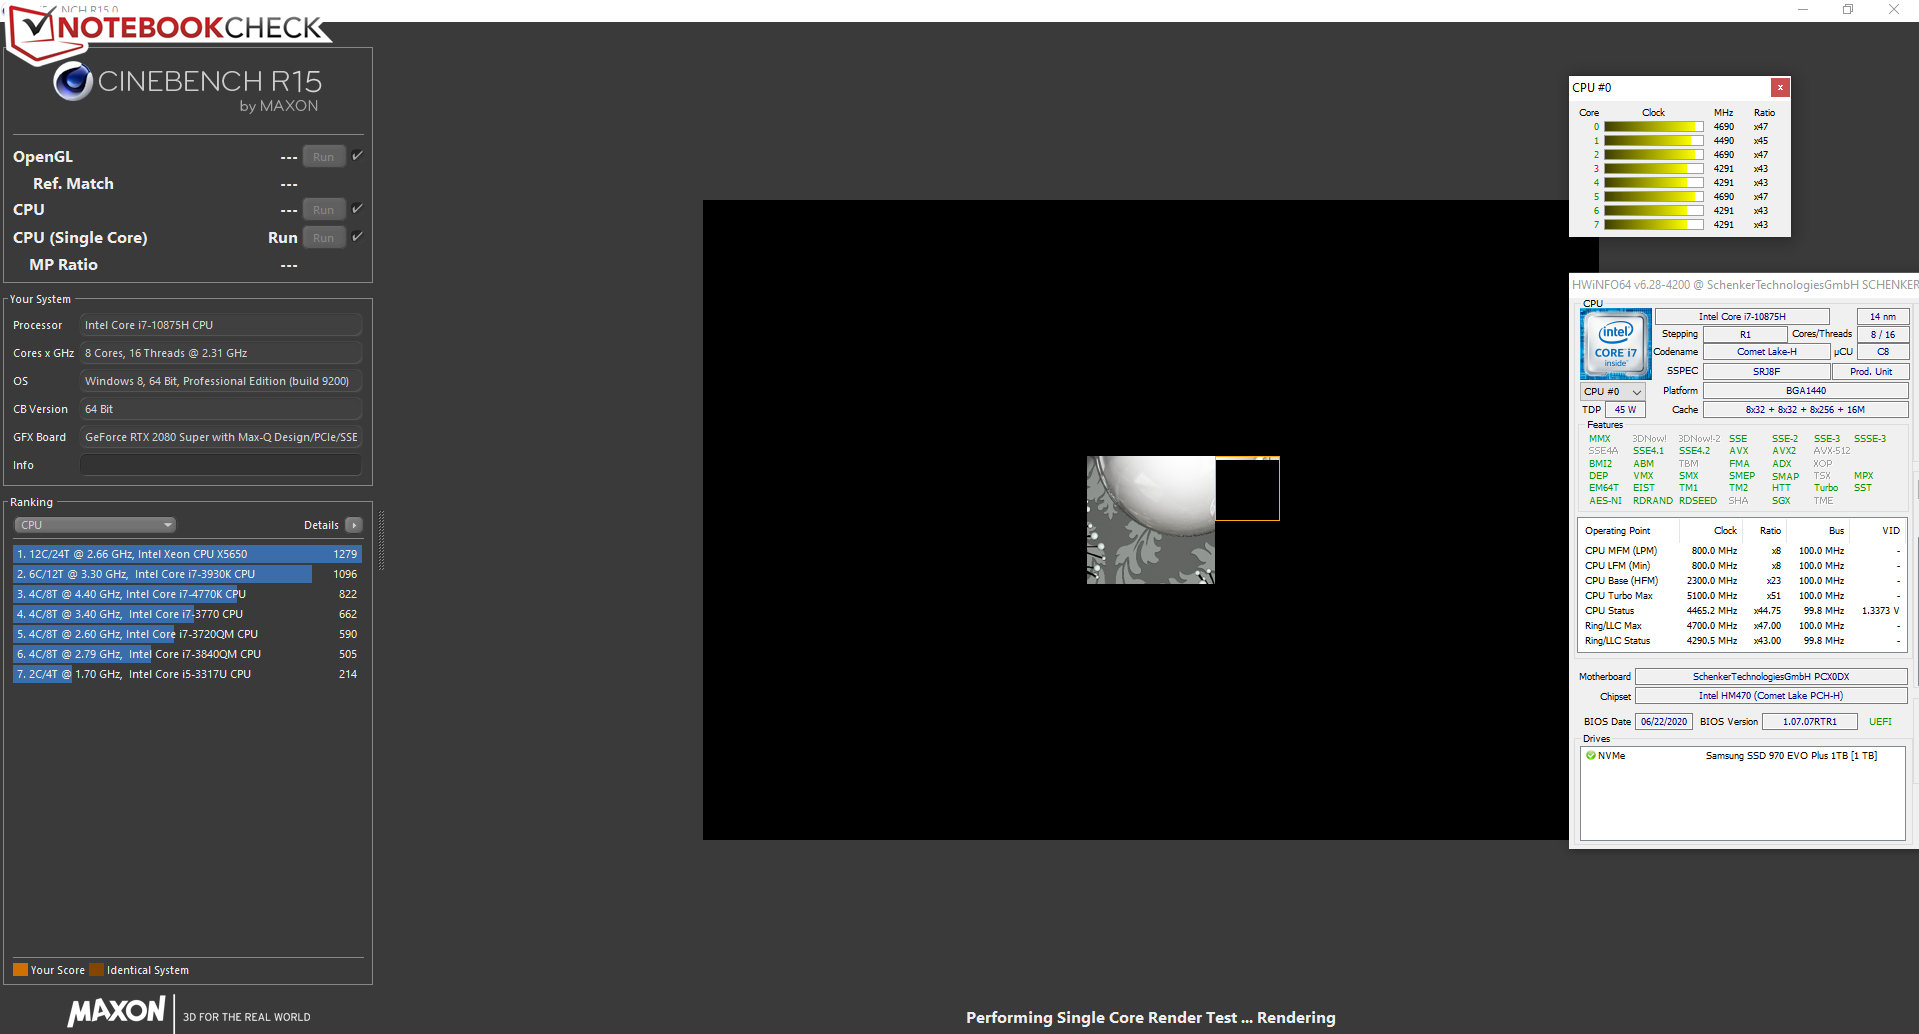Restore down the Cinebench window
Screen dimensions: 1919x1034
pyautogui.click(x=1848, y=10)
